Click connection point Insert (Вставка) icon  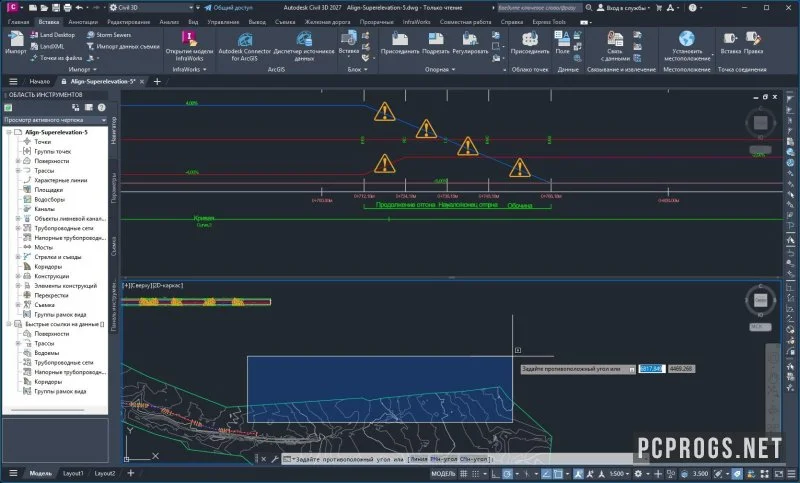pyautogui.click(x=730, y=38)
